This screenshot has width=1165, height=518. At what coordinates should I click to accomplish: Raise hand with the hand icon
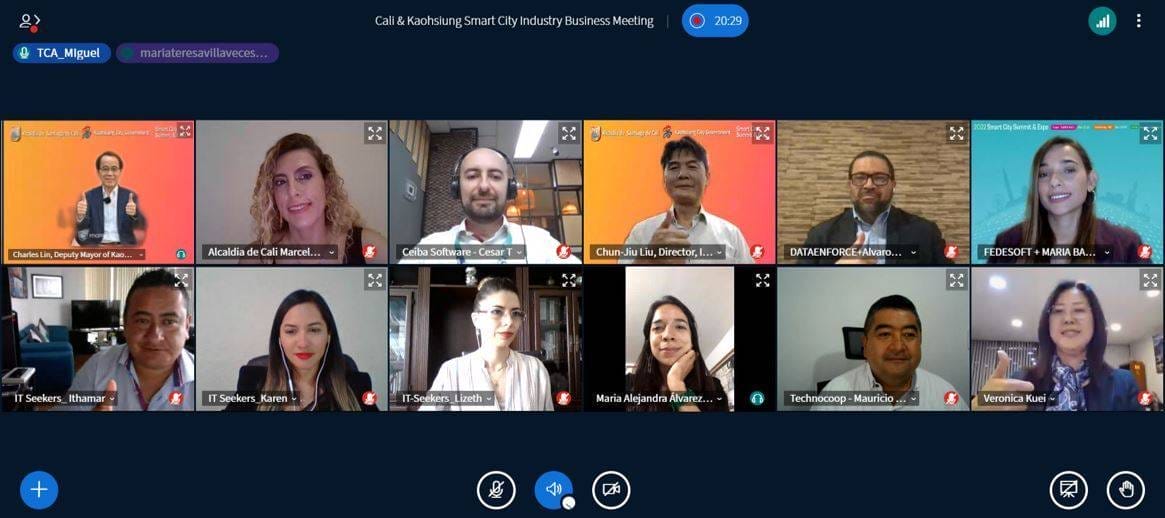pyautogui.click(x=1126, y=491)
